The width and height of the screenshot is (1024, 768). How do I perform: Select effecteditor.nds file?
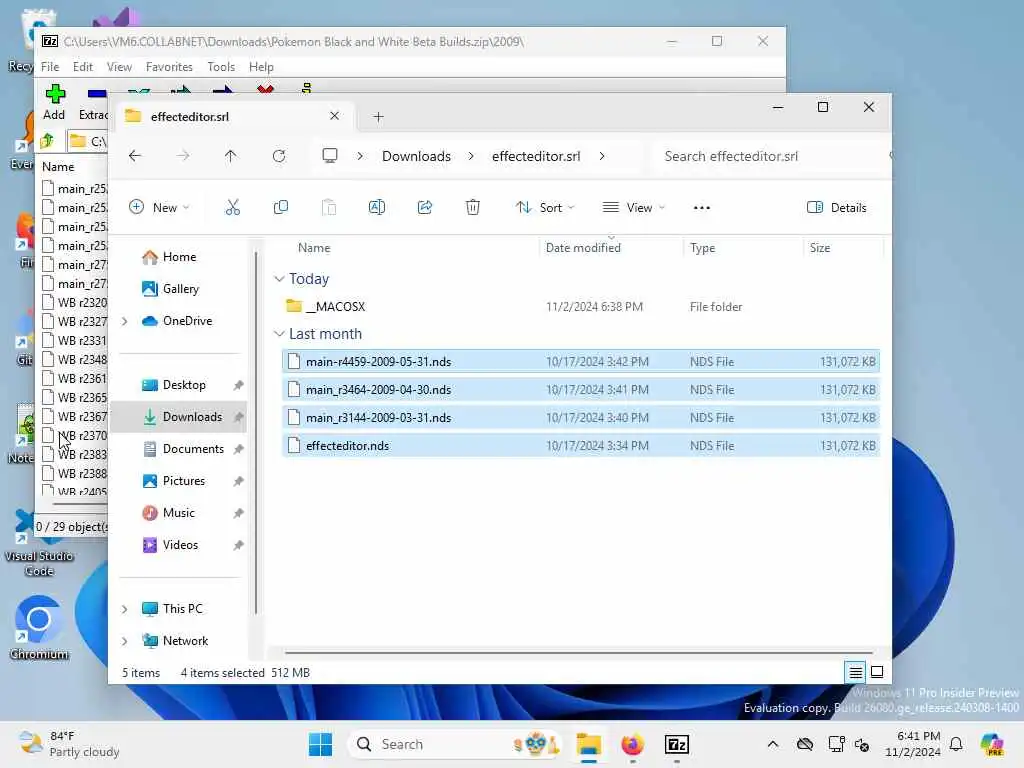tap(581, 446)
